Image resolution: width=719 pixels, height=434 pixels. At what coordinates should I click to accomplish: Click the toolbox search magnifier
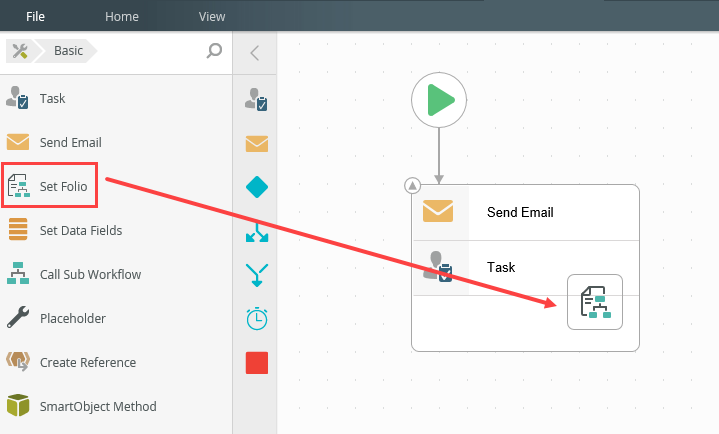pyautogui.click(x=214, y=50)
